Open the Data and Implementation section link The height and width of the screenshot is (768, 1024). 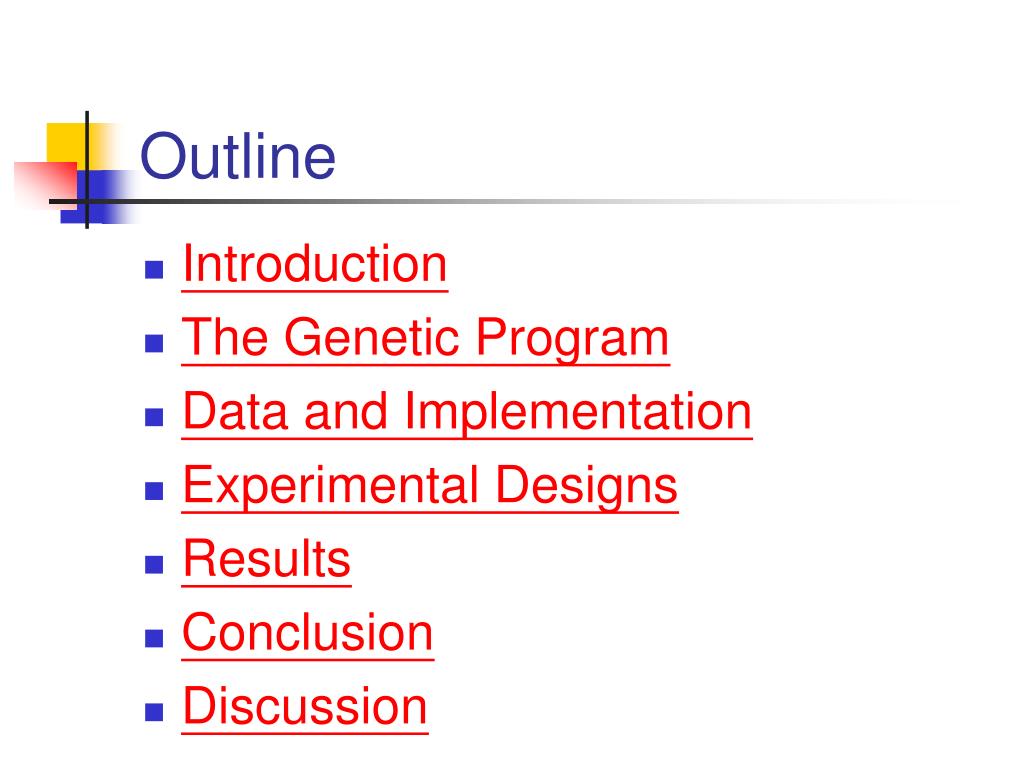point(467,412)
